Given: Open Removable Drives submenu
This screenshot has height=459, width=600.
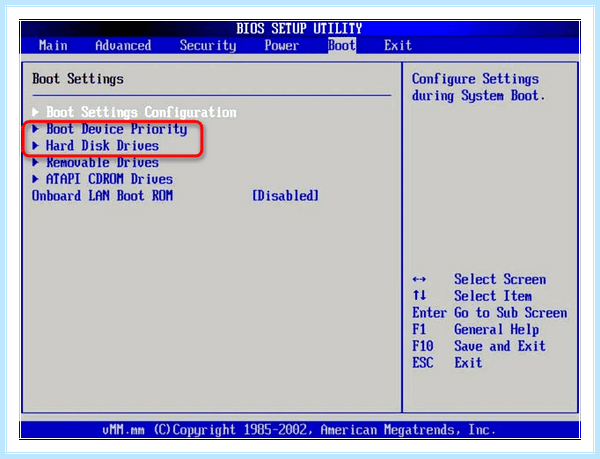Looking at the screenshot, I should tap(102, 163).
